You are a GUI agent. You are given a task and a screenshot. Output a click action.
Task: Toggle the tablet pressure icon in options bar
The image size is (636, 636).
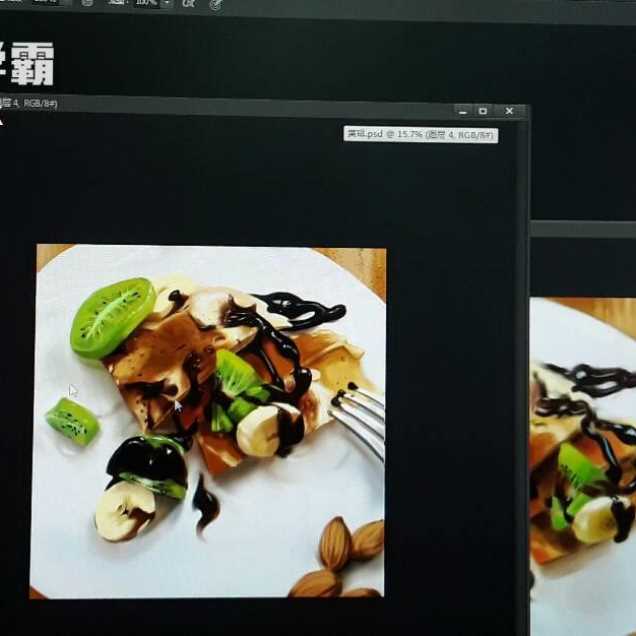216,4
